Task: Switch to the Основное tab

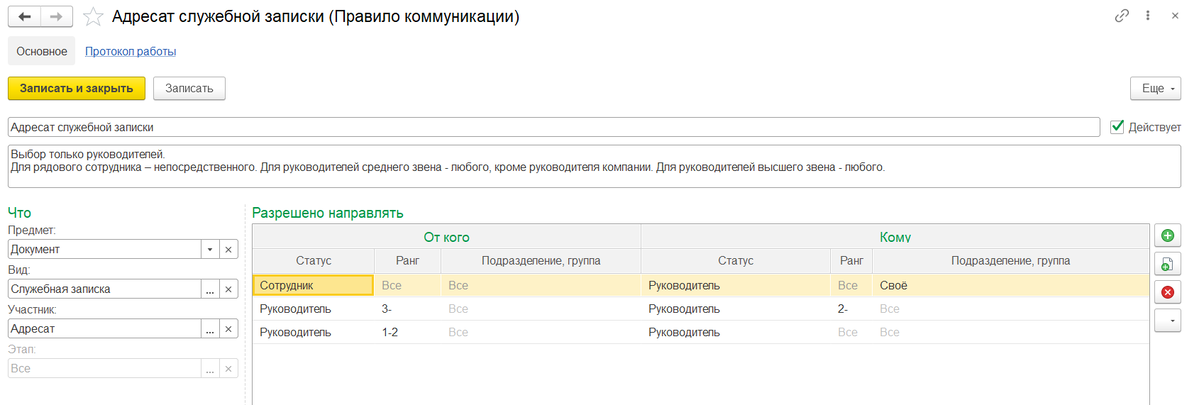Action: [42, 52]
